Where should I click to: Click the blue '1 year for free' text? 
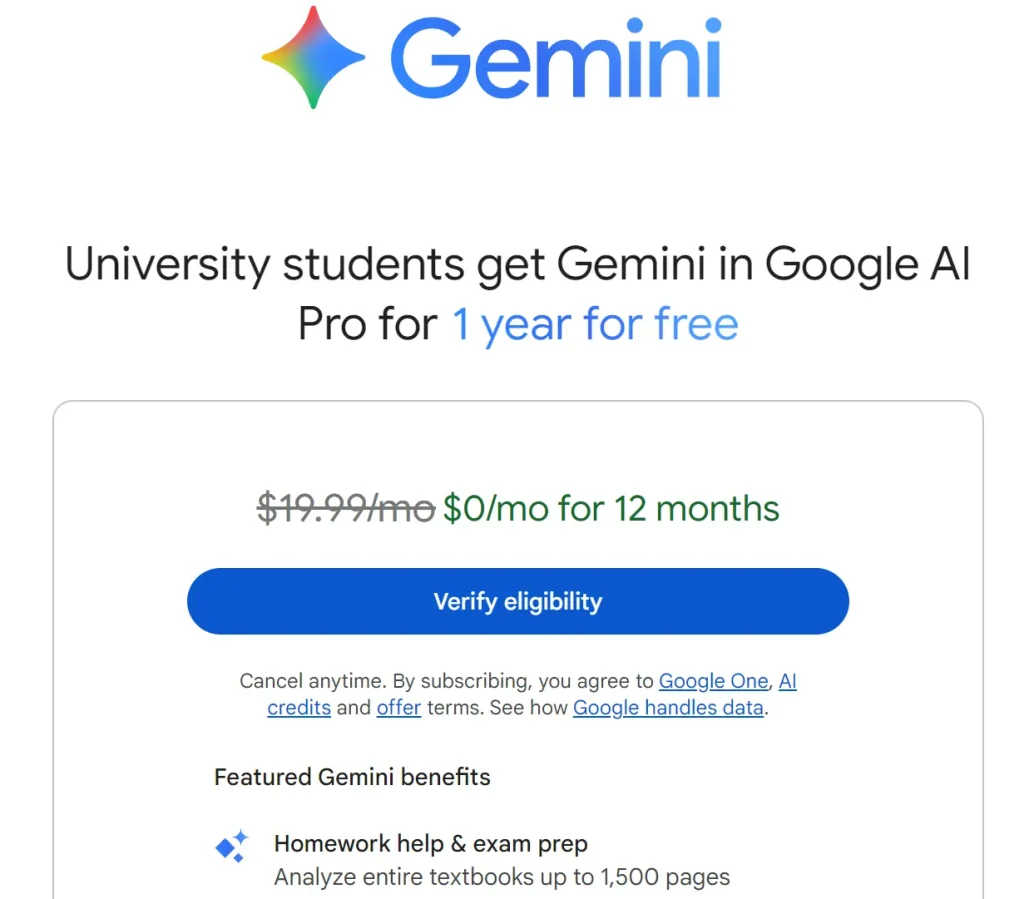point(595,325)
